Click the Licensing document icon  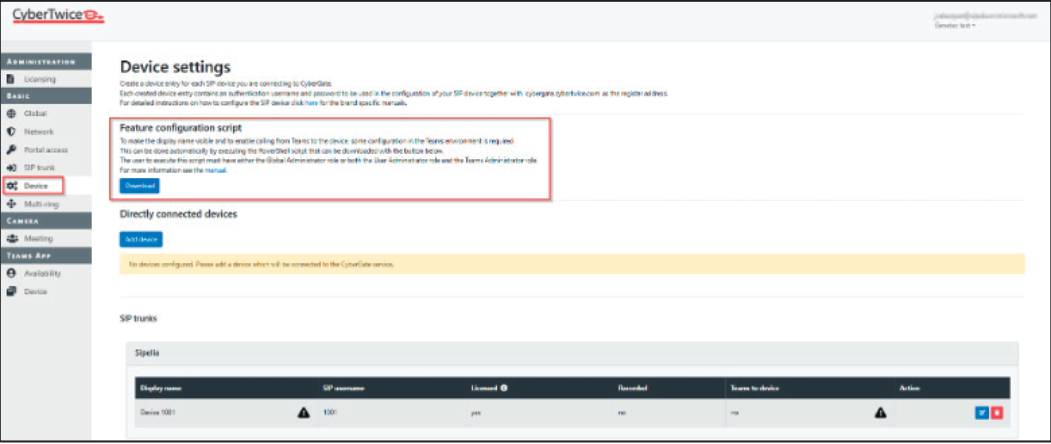[x=11, y=79]
